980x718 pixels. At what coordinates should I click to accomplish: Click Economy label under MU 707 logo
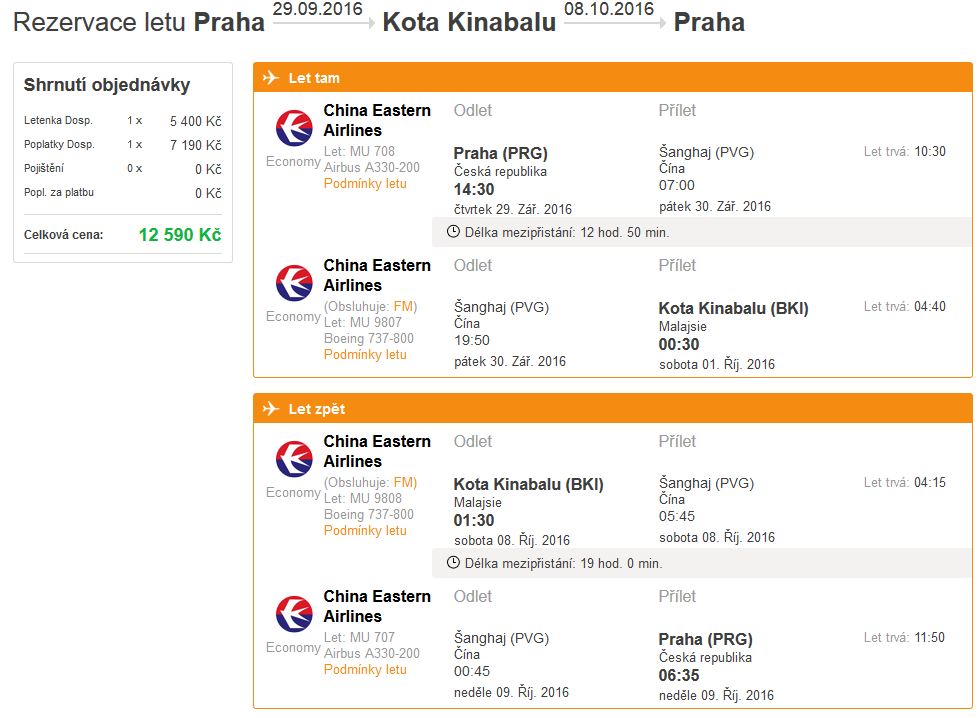pyautogui.click(x=293, y=648)
